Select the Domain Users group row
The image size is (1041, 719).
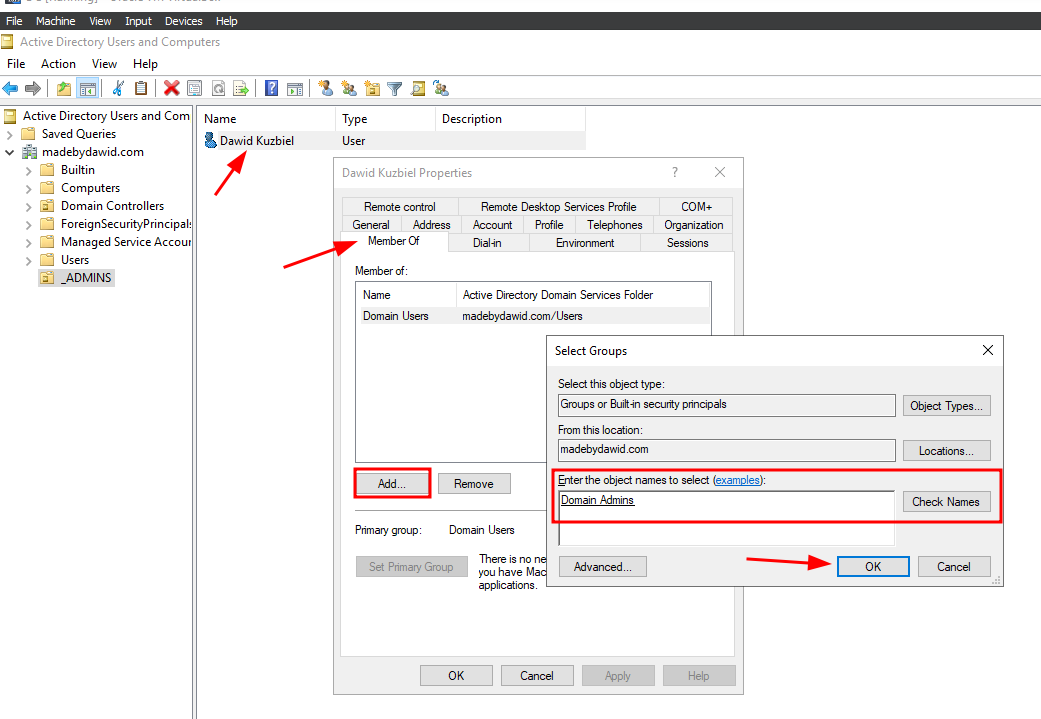pos(395,316)
